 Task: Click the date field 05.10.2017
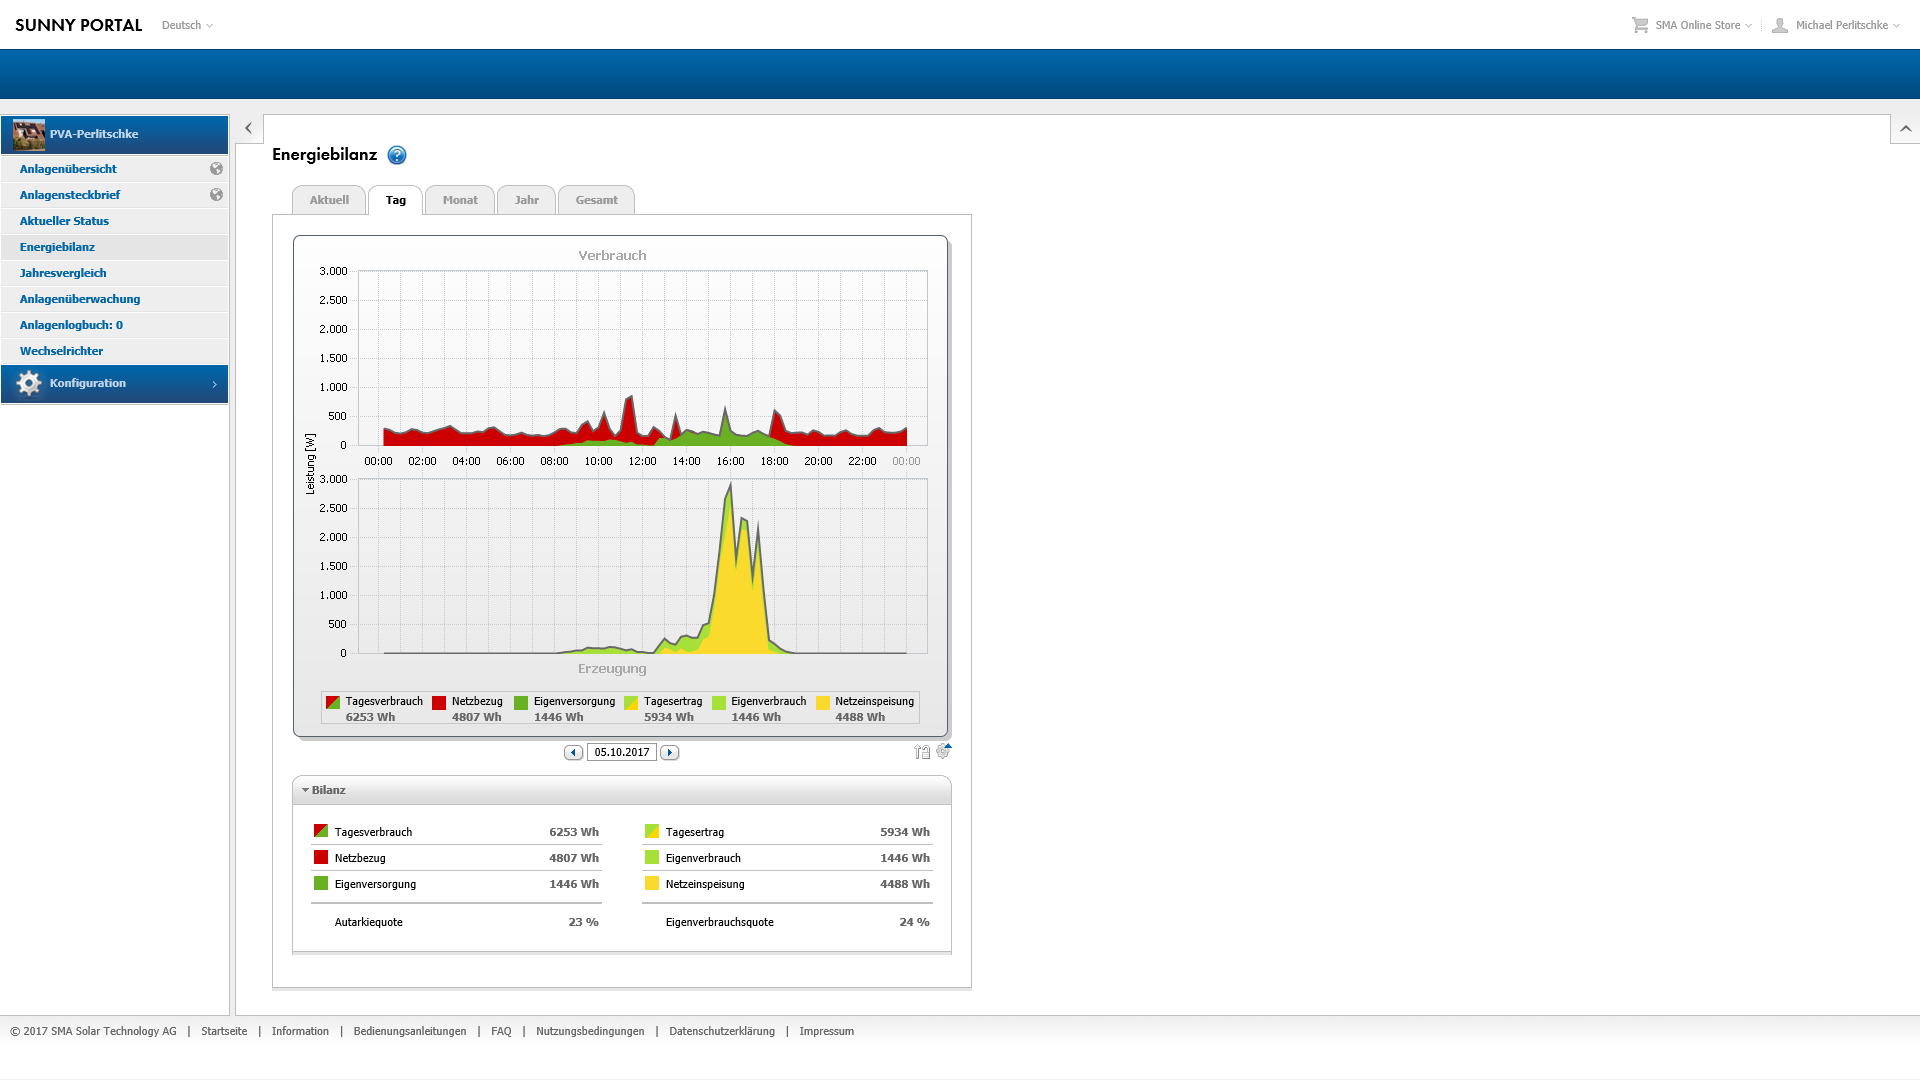pyautogui.click(x=621, y=753)
